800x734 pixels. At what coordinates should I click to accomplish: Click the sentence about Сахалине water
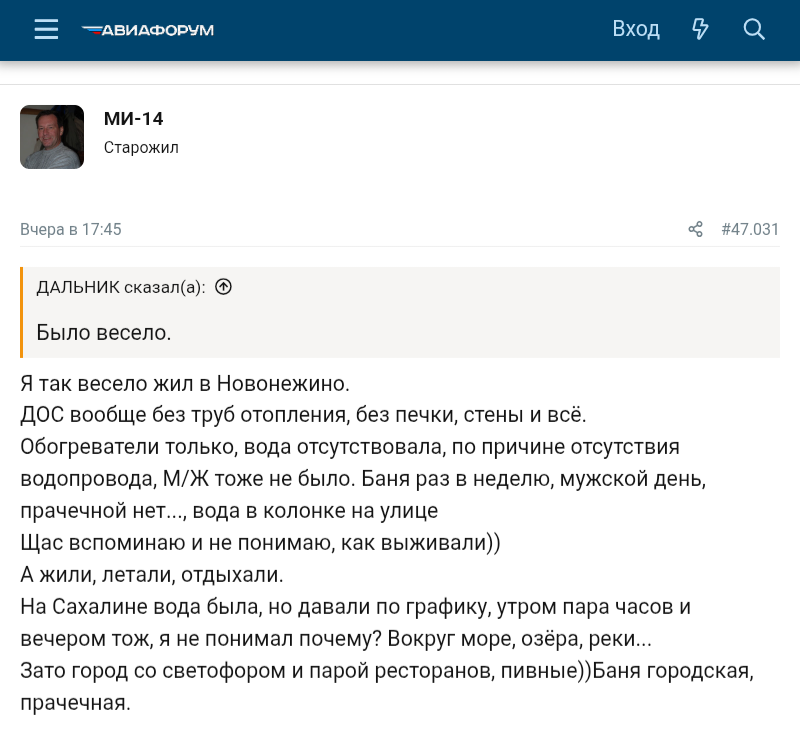point(356,622)
